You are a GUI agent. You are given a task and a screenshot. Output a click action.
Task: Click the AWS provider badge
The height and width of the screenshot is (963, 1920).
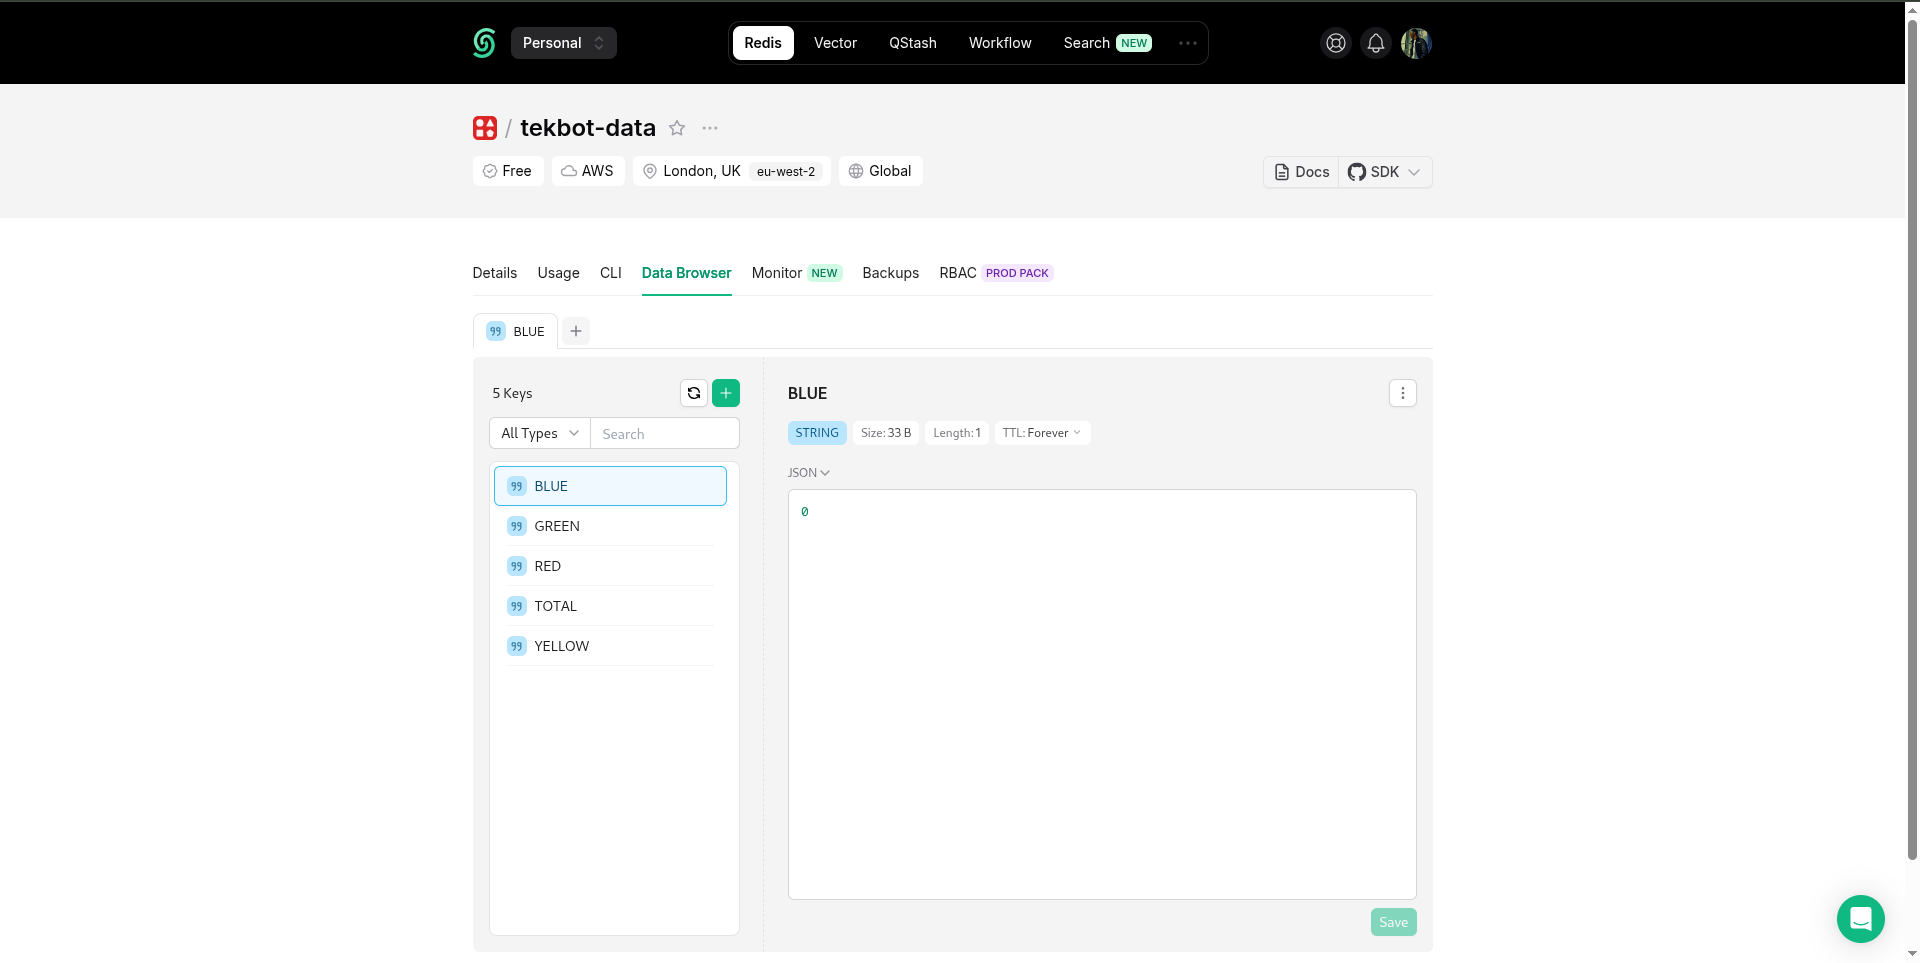588,171
